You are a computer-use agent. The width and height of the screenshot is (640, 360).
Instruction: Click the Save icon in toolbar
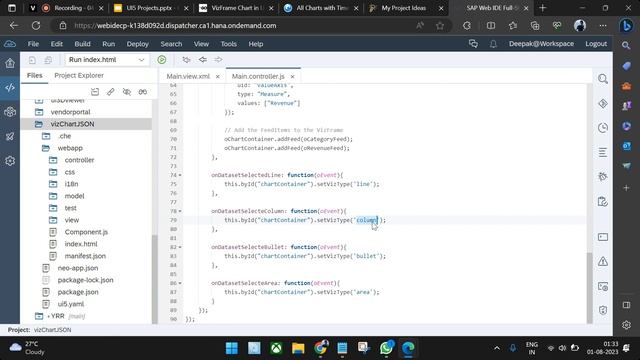click(32, 60)
